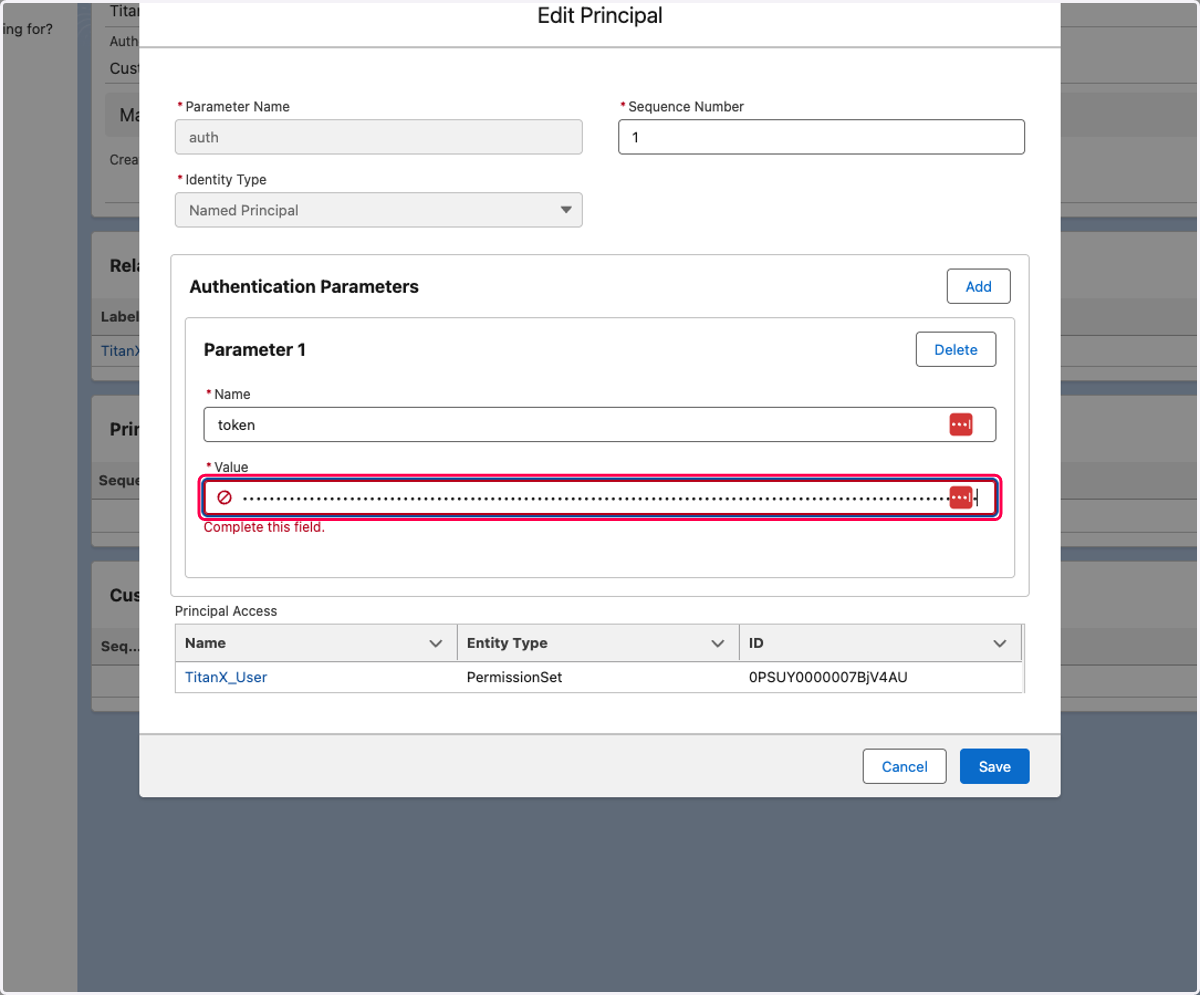Screen dimensions: 1200x995
Task: Delete Parameter 1
Action: point(955,349)
